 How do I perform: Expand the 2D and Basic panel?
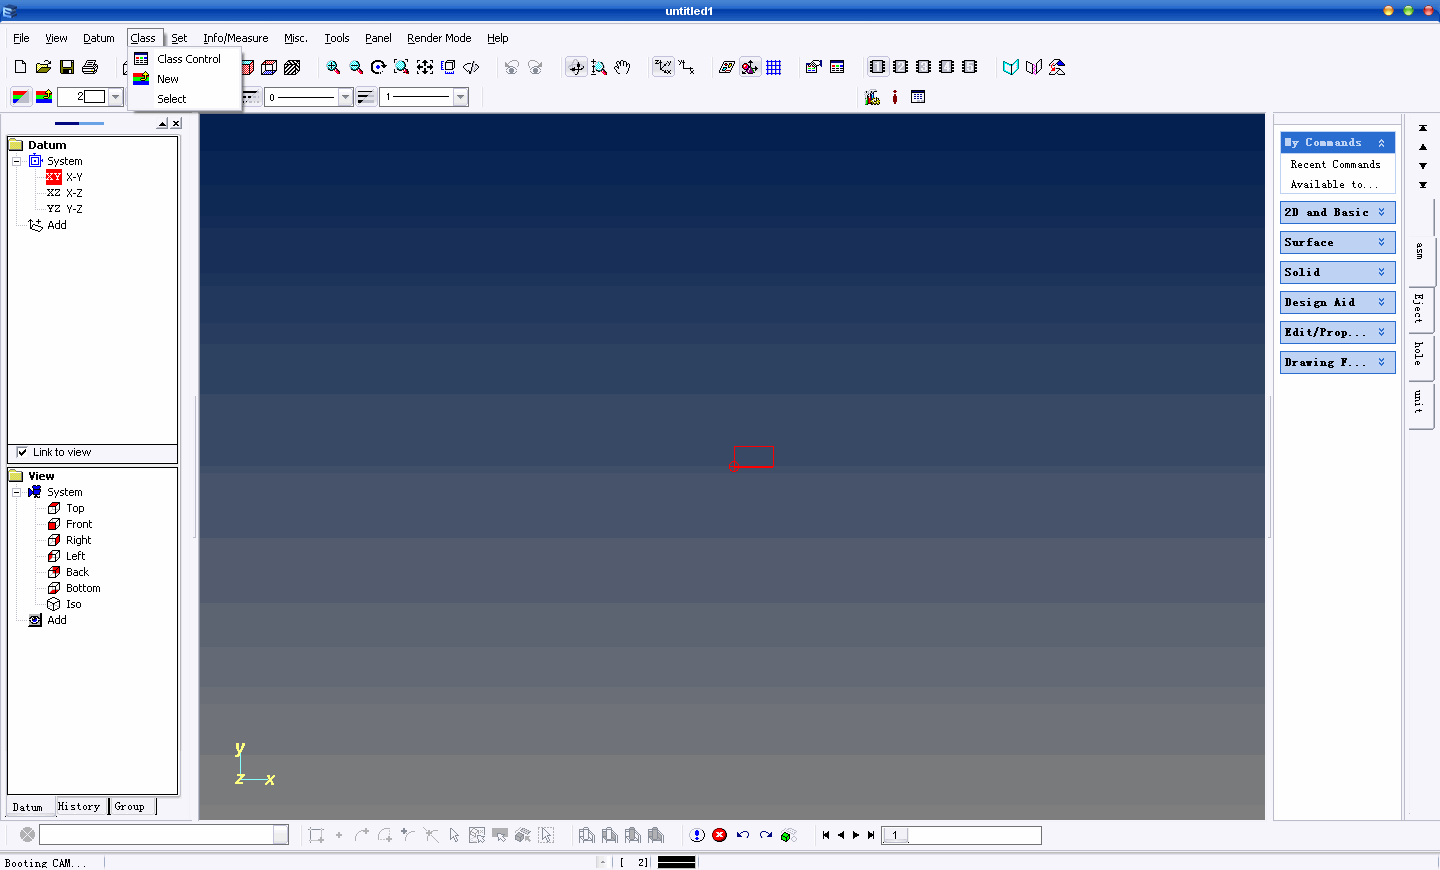(1338, 212)
